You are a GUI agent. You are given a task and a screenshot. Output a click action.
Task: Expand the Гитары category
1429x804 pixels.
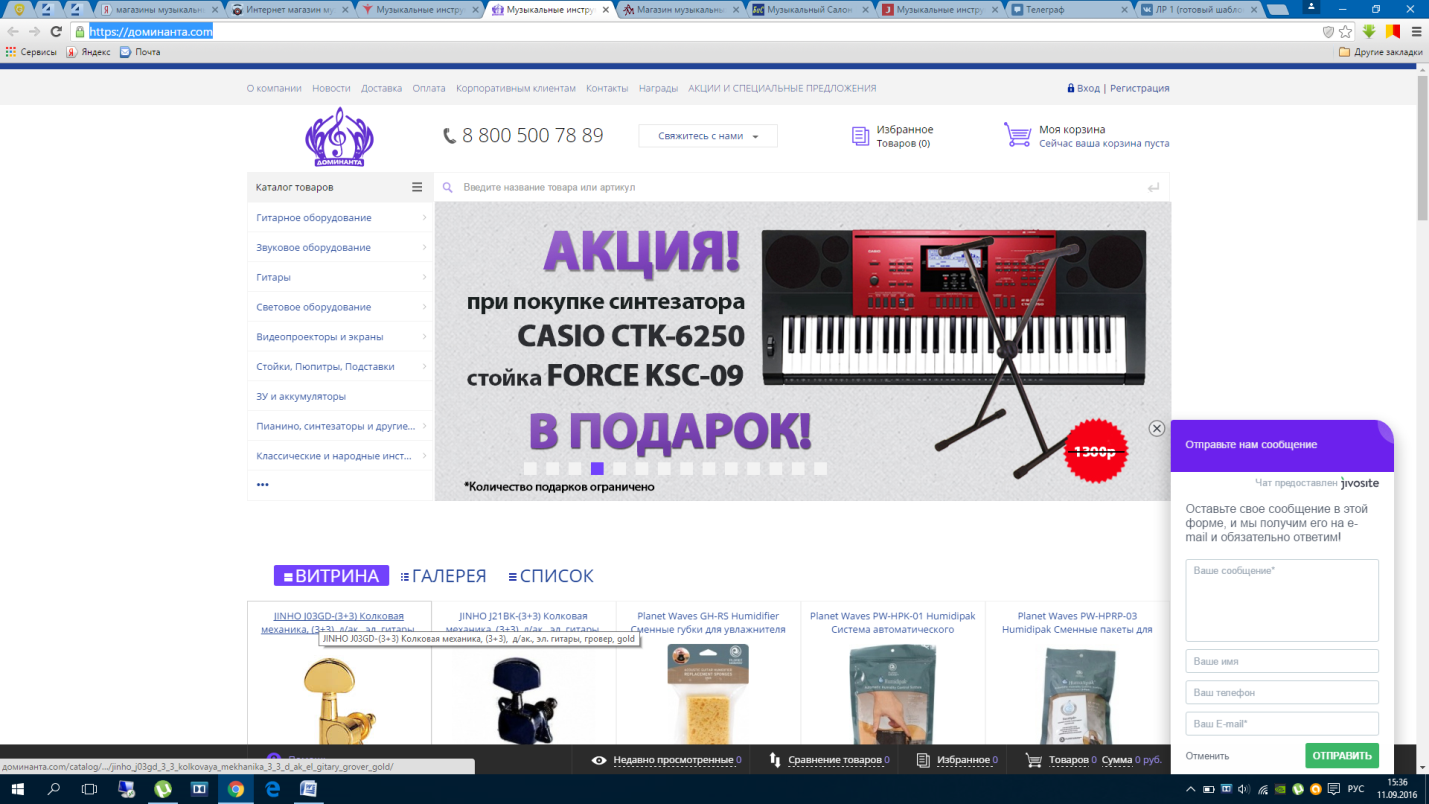click(x=340, y=277)
